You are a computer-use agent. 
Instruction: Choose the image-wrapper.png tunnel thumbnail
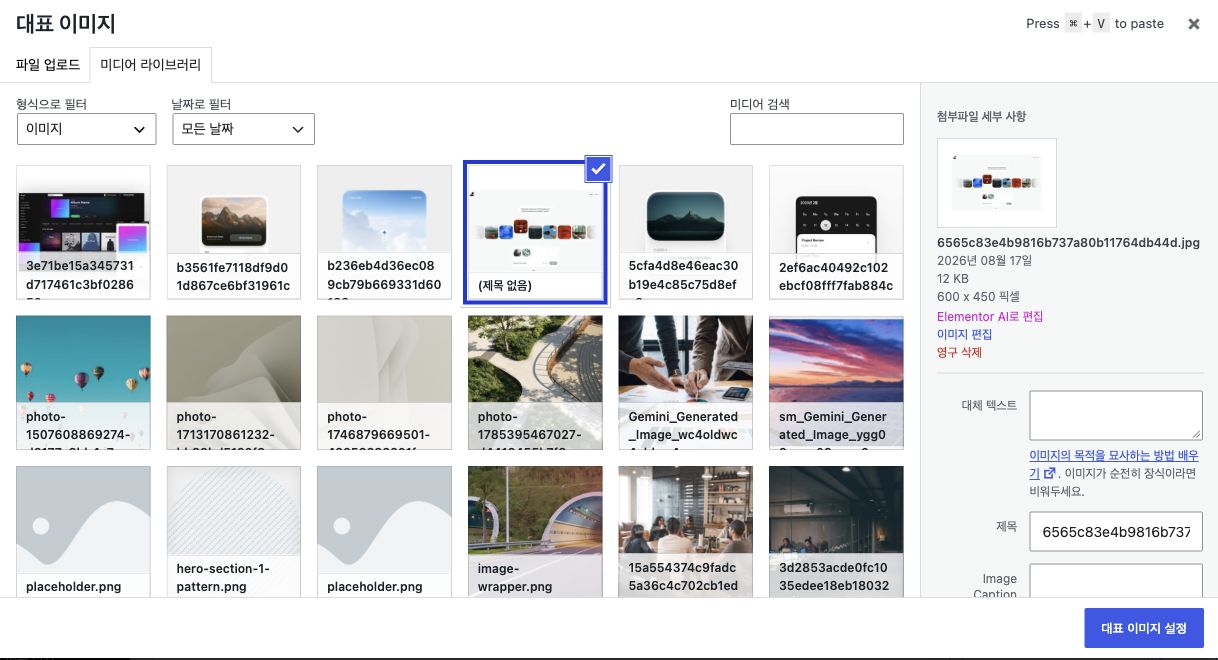click(x=535, y=532)
